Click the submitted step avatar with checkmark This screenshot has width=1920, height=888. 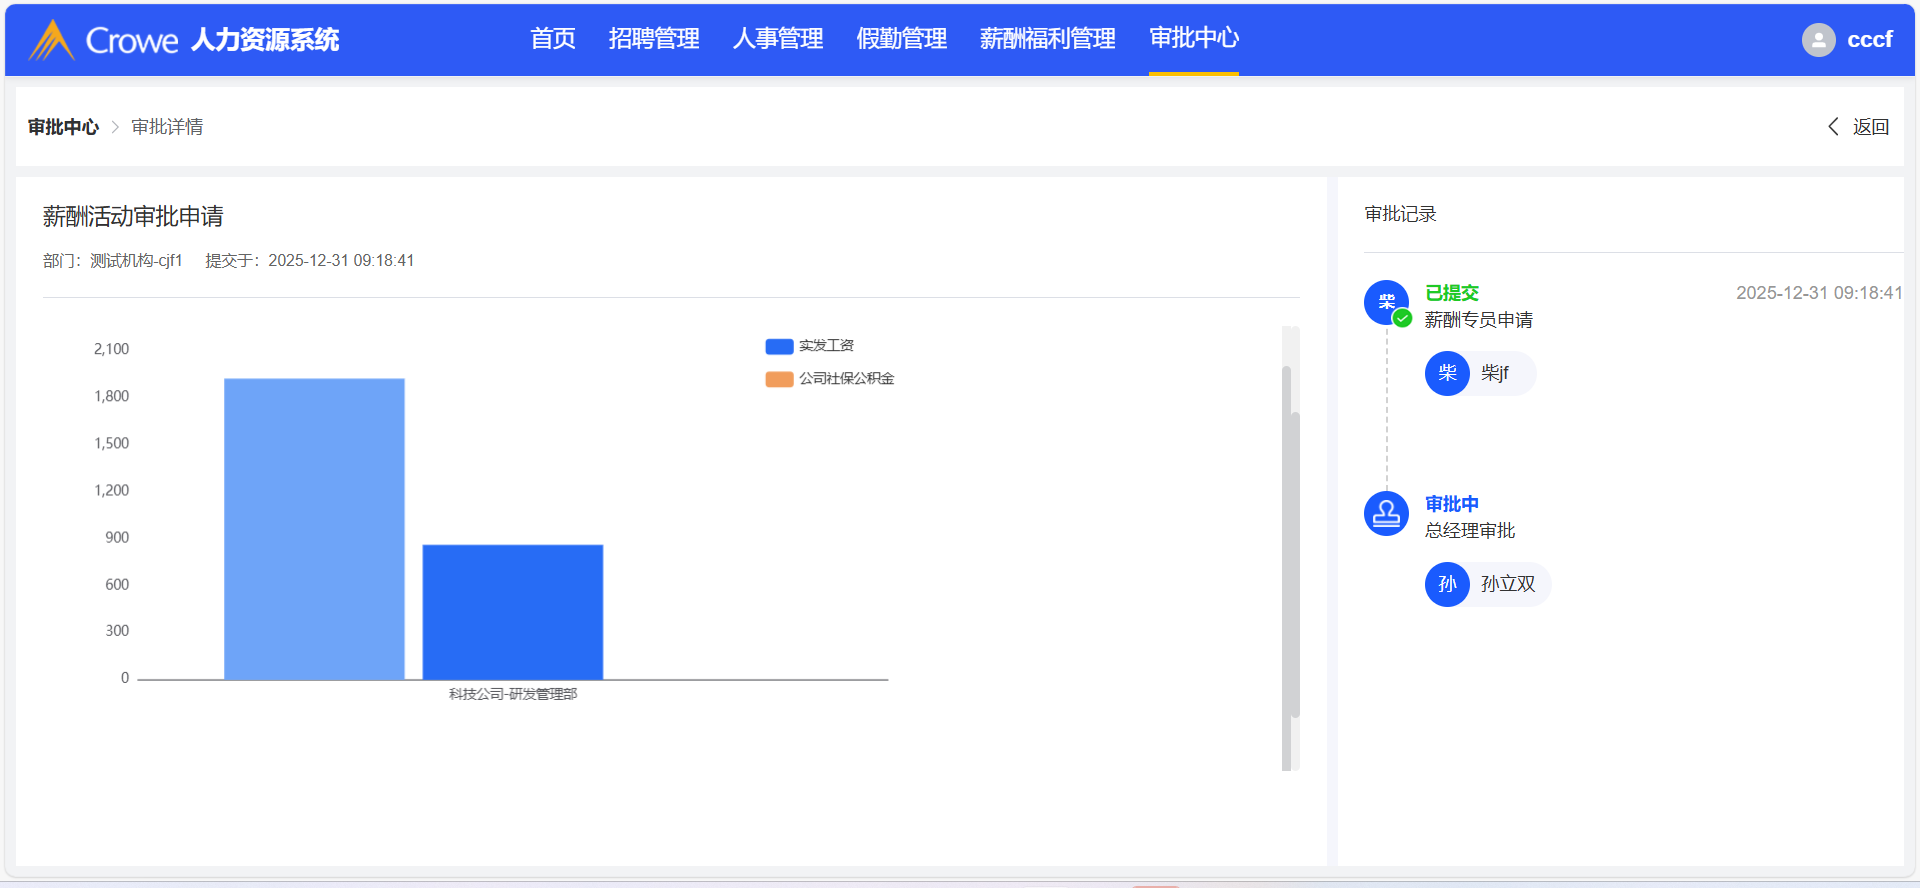pyautogui.click(x=1387, y=302)
